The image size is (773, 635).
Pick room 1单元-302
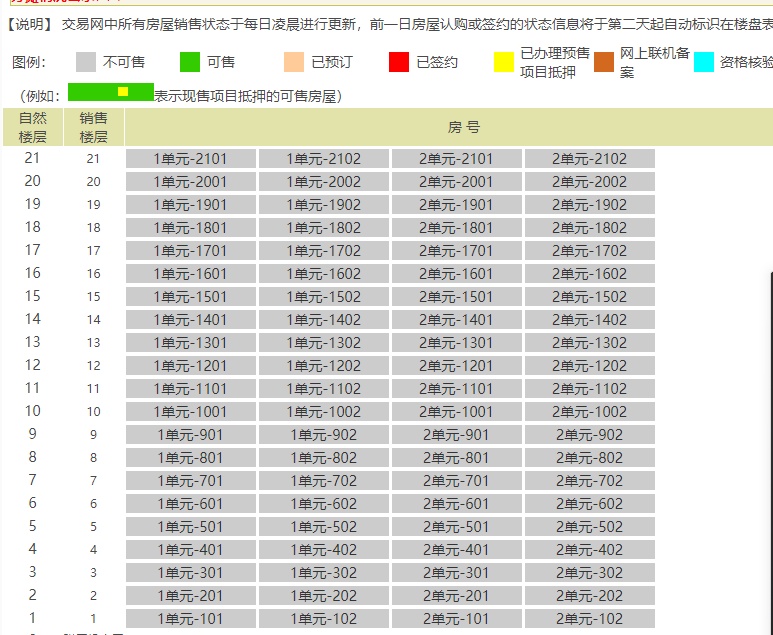click(324, 573)
